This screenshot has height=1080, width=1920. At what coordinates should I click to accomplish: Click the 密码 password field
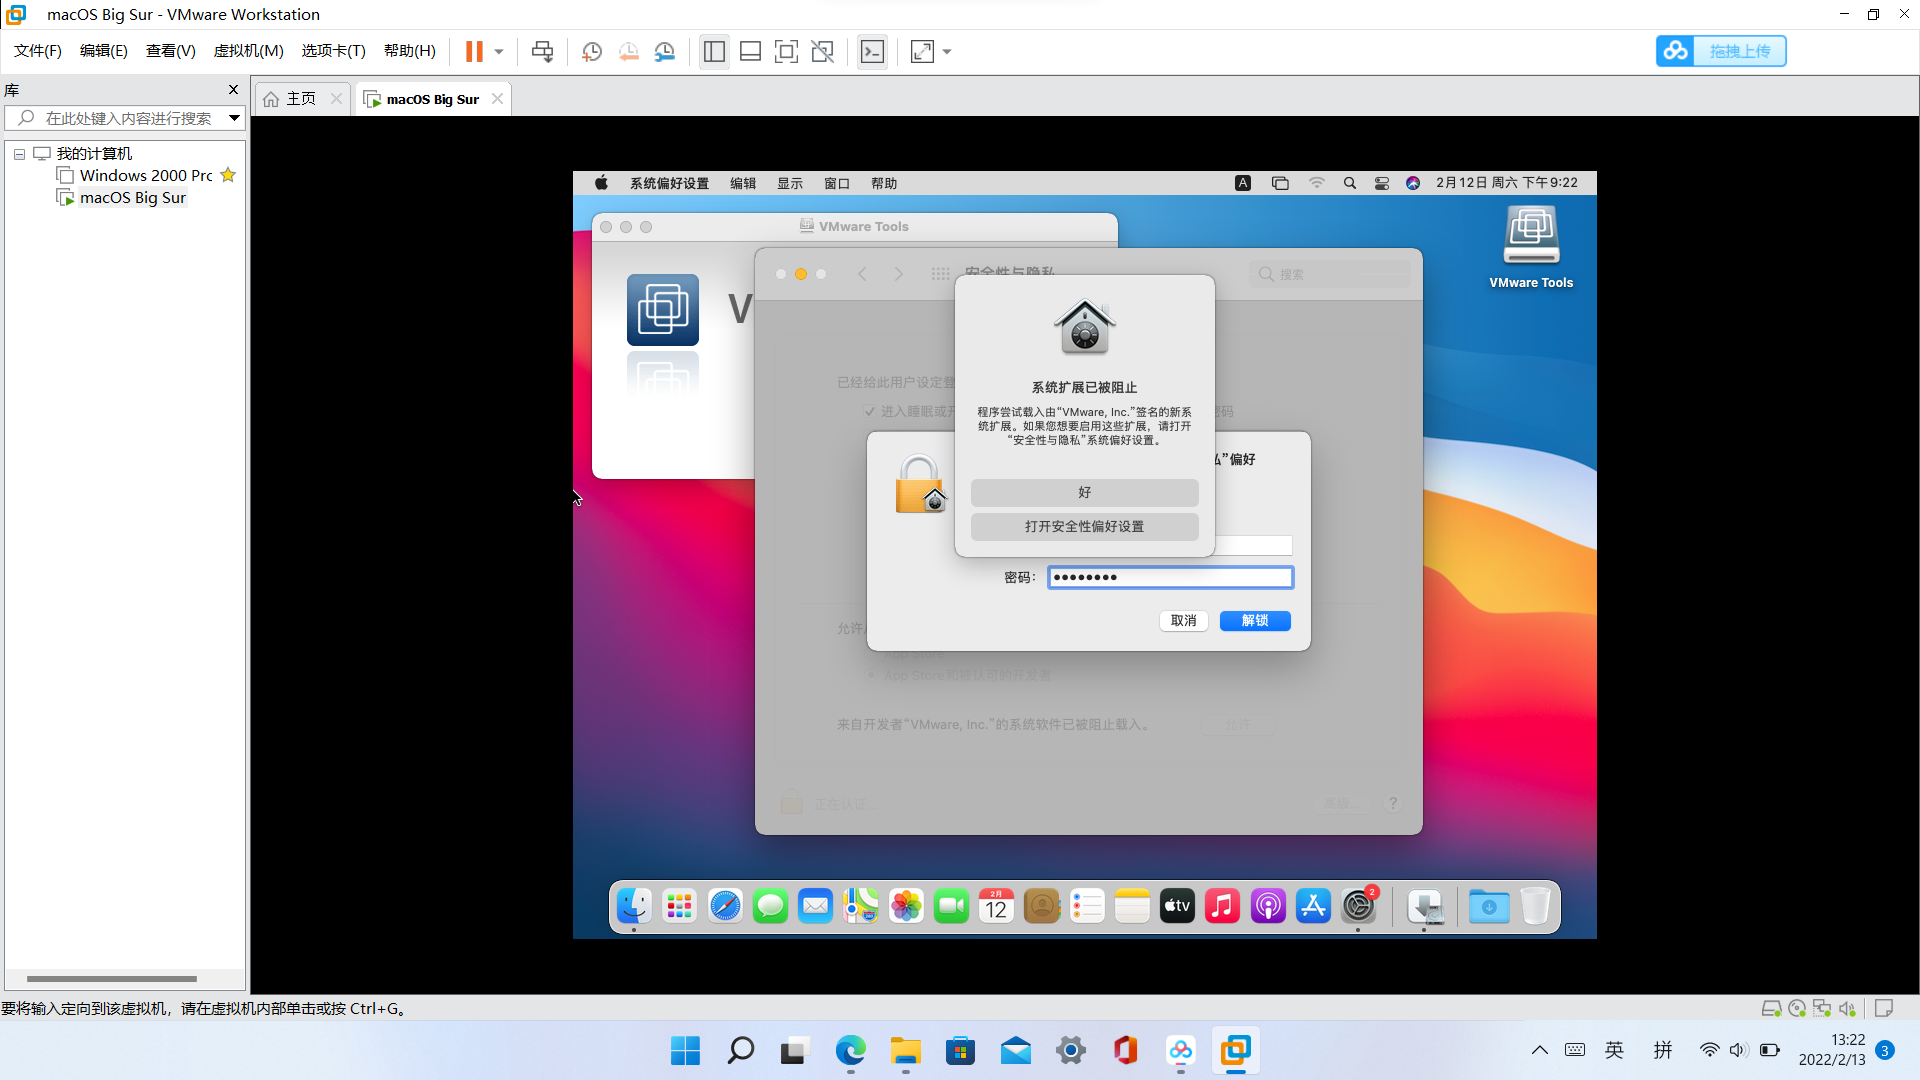1169,577
